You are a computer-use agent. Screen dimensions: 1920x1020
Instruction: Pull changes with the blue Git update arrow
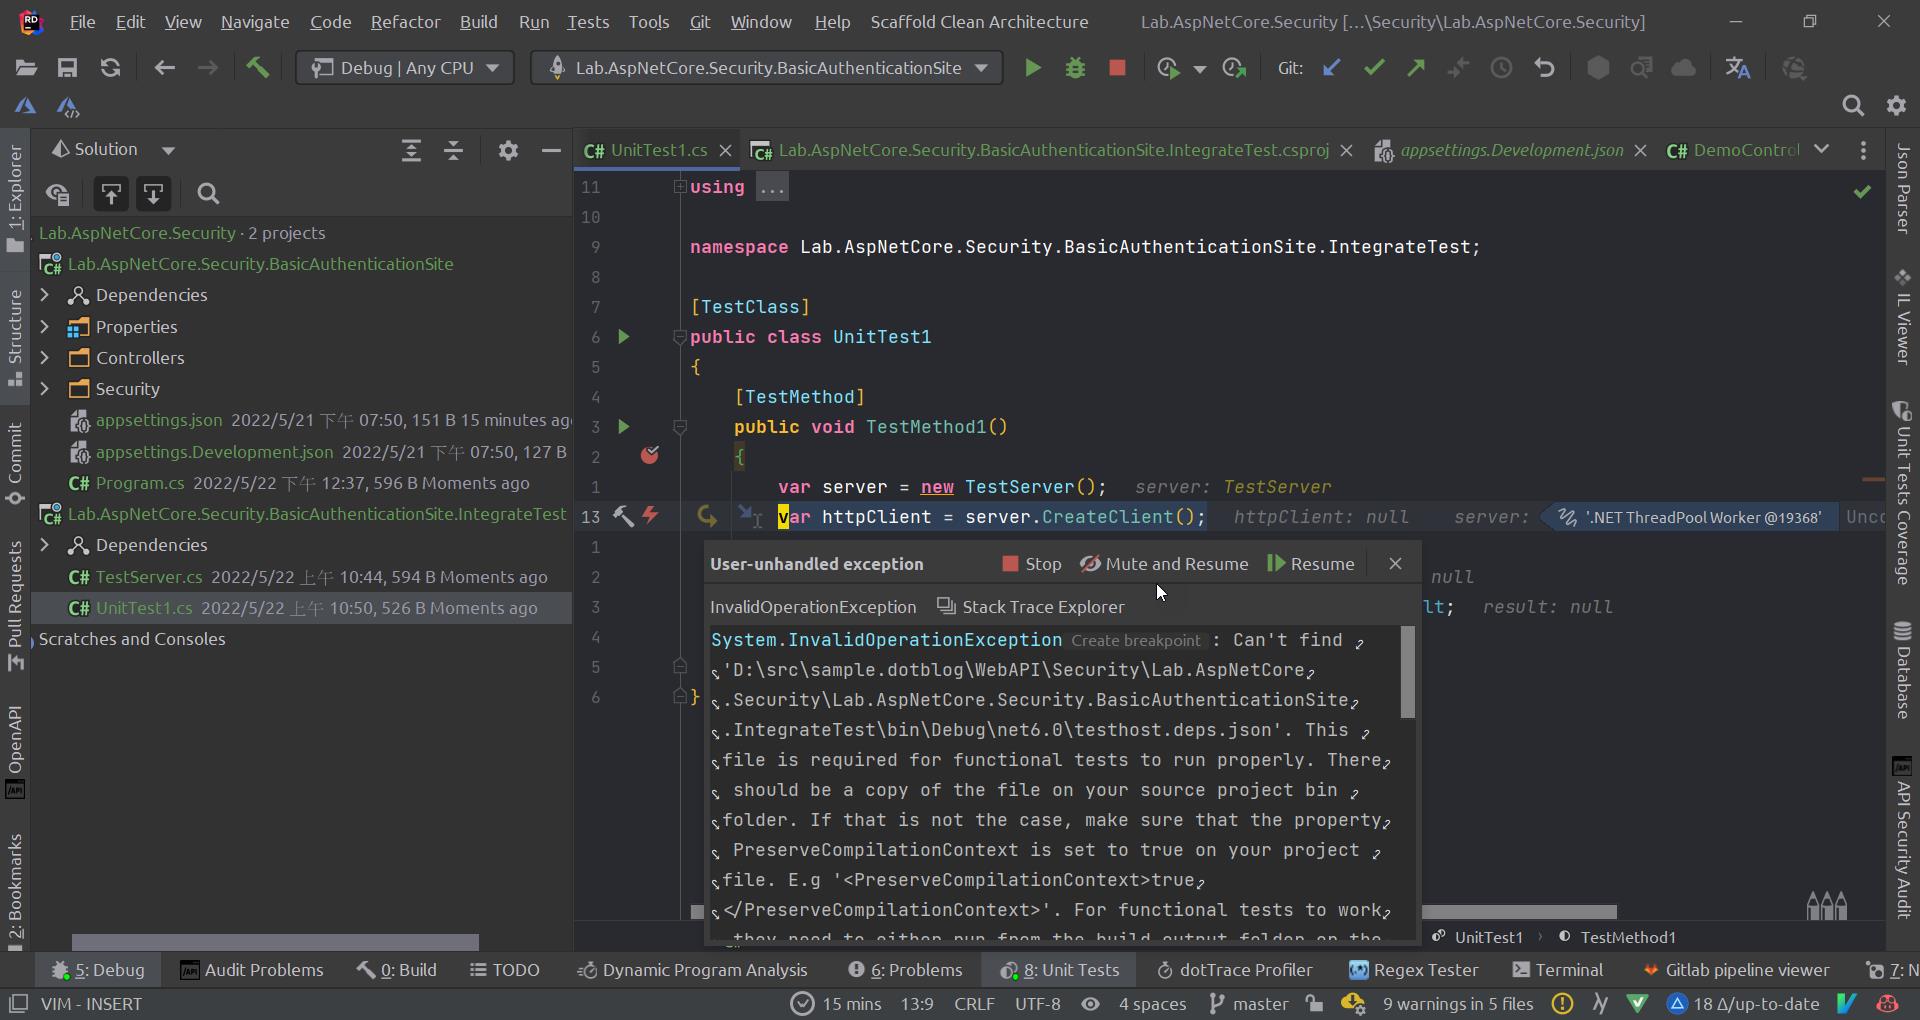[x=1332, y=67]
